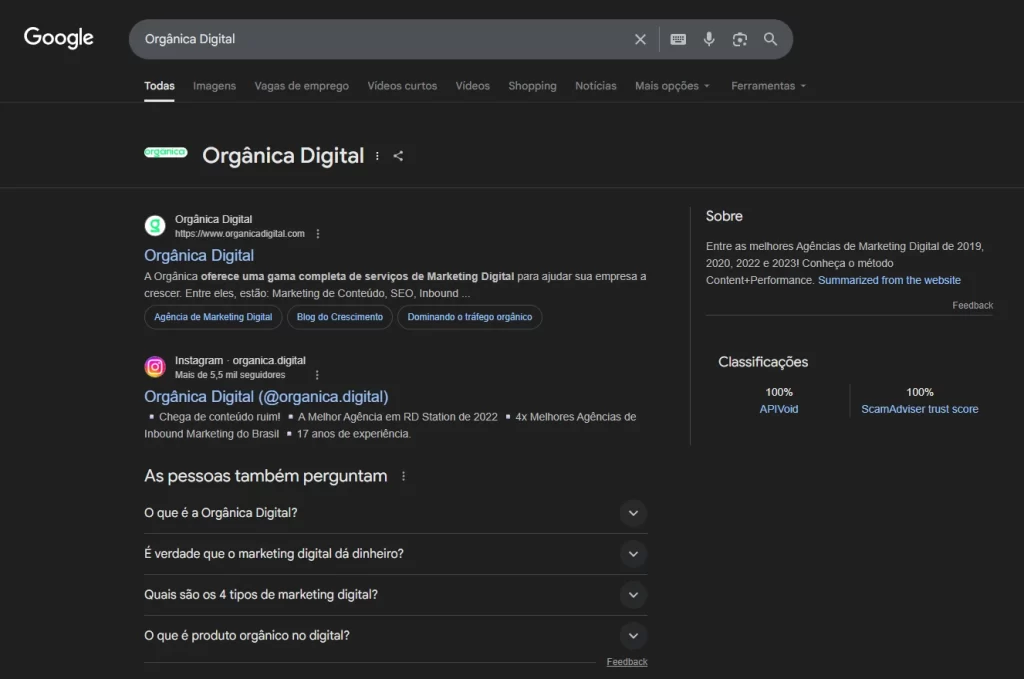Open the 'Summarized from the website' link
The width and height of the screenshot is (1024, 679).
click(x=889, y=280)
